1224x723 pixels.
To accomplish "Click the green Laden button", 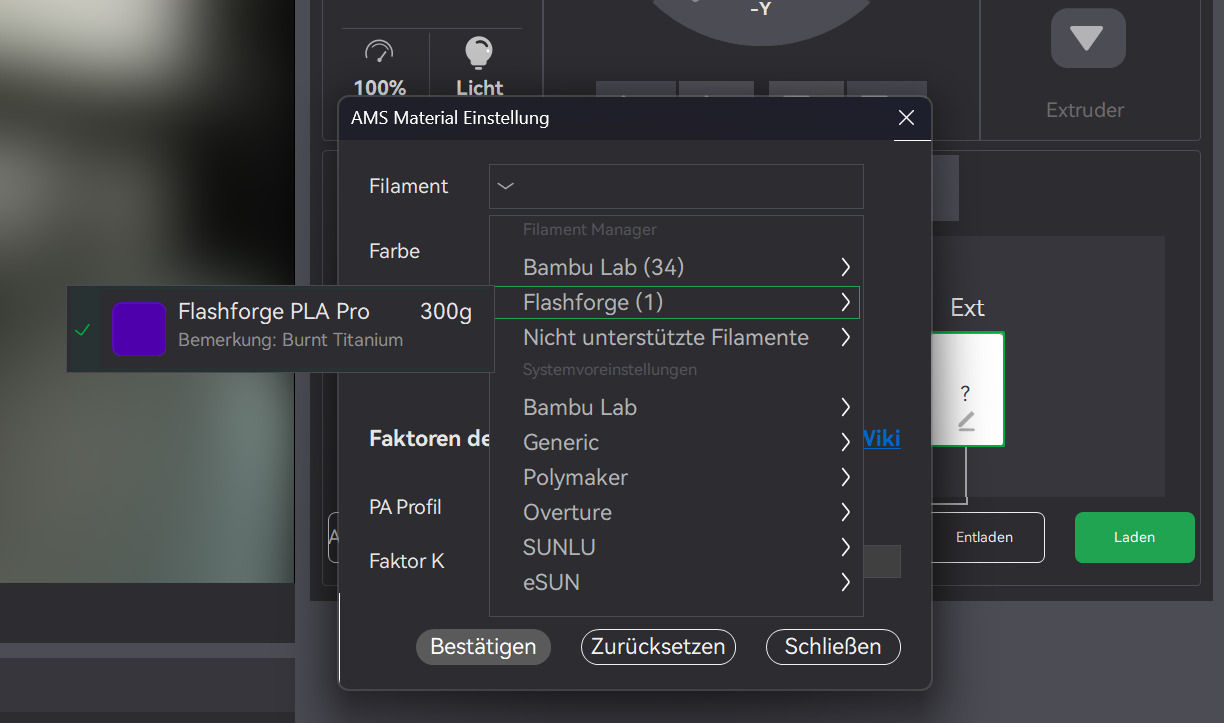I will pos(1134,537).
